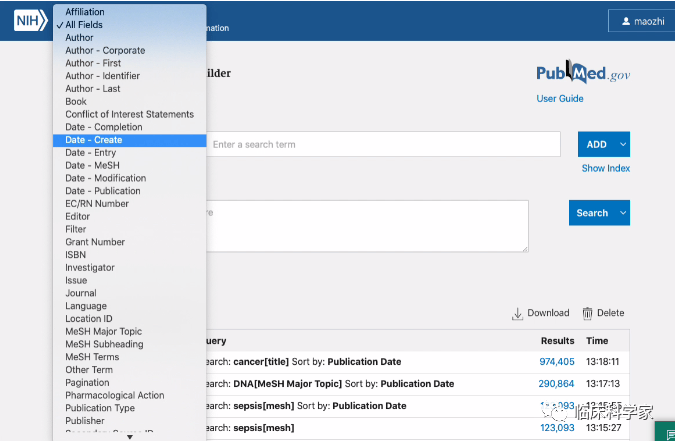This screenshot has height=441, width=675.
Task: Pick Filter from the field list
Action: [130, 229]
